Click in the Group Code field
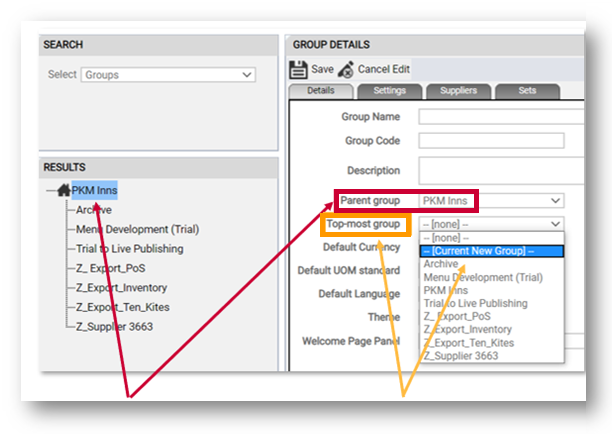612x434 pixels. (491, 141)
